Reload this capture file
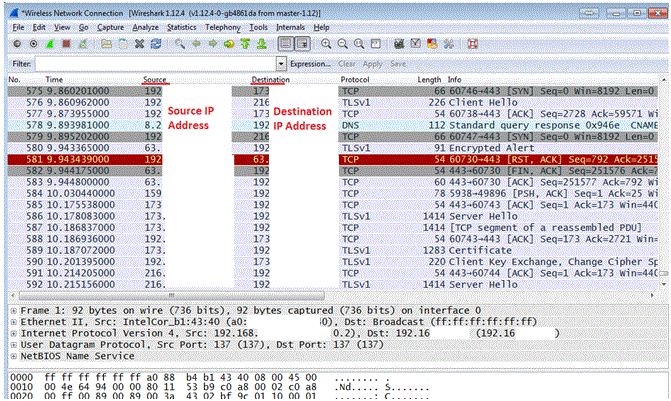 click(156, 44)
